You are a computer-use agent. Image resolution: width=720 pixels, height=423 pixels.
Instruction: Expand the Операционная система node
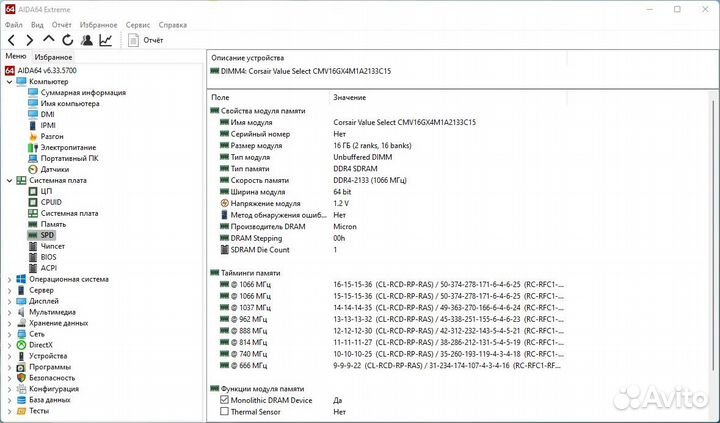(9, 279)
